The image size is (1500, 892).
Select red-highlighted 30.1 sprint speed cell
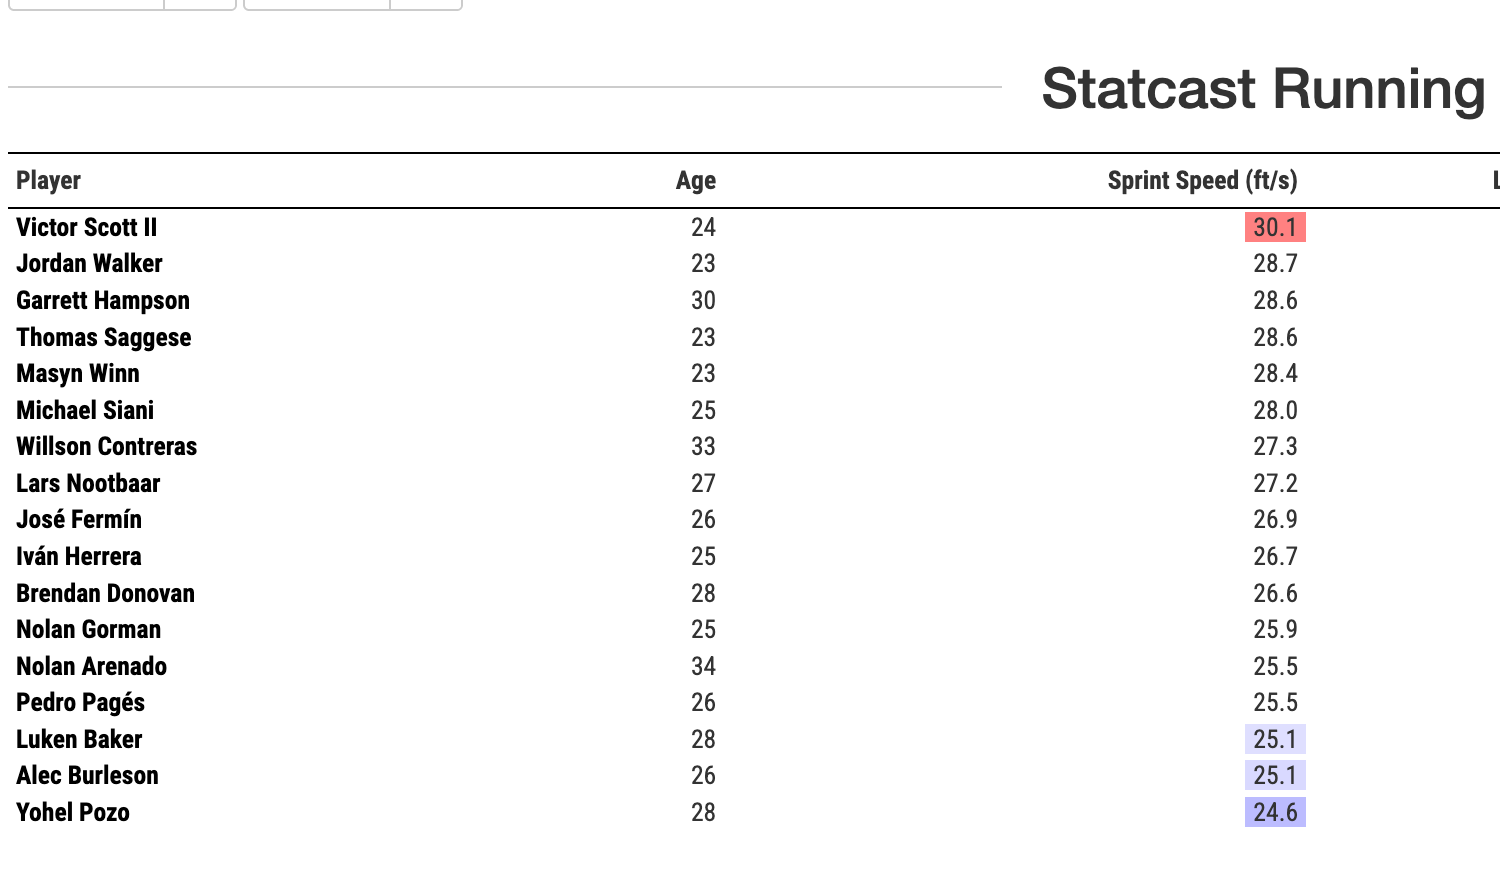(1275, 227)
